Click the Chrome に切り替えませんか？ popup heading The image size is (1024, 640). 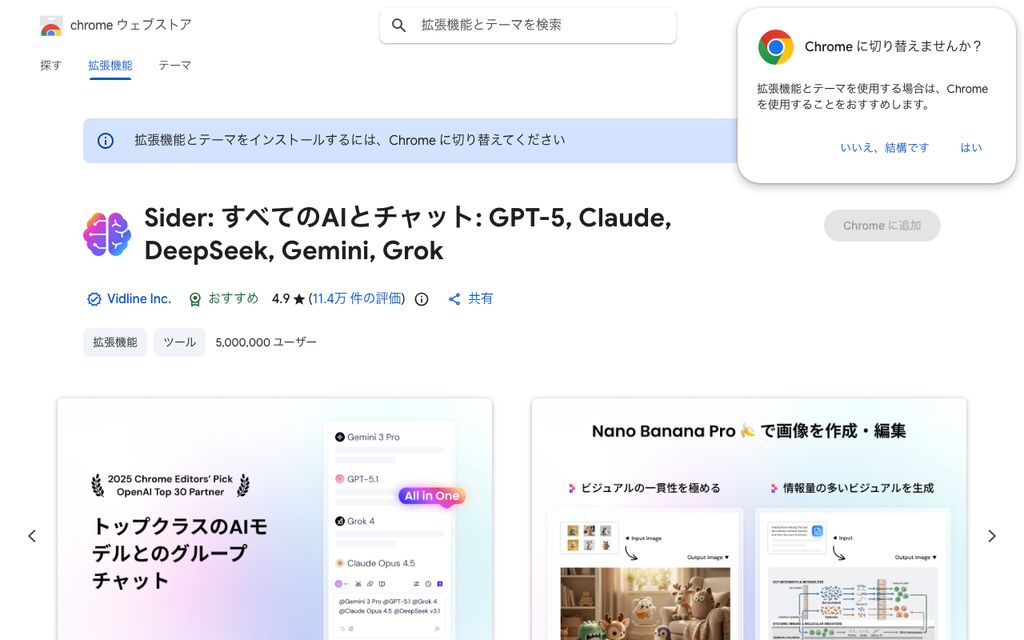893,46
